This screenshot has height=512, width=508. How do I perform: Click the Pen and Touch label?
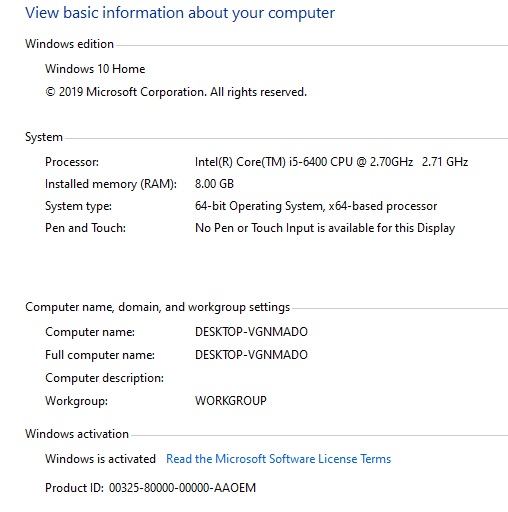coord(85,228)
